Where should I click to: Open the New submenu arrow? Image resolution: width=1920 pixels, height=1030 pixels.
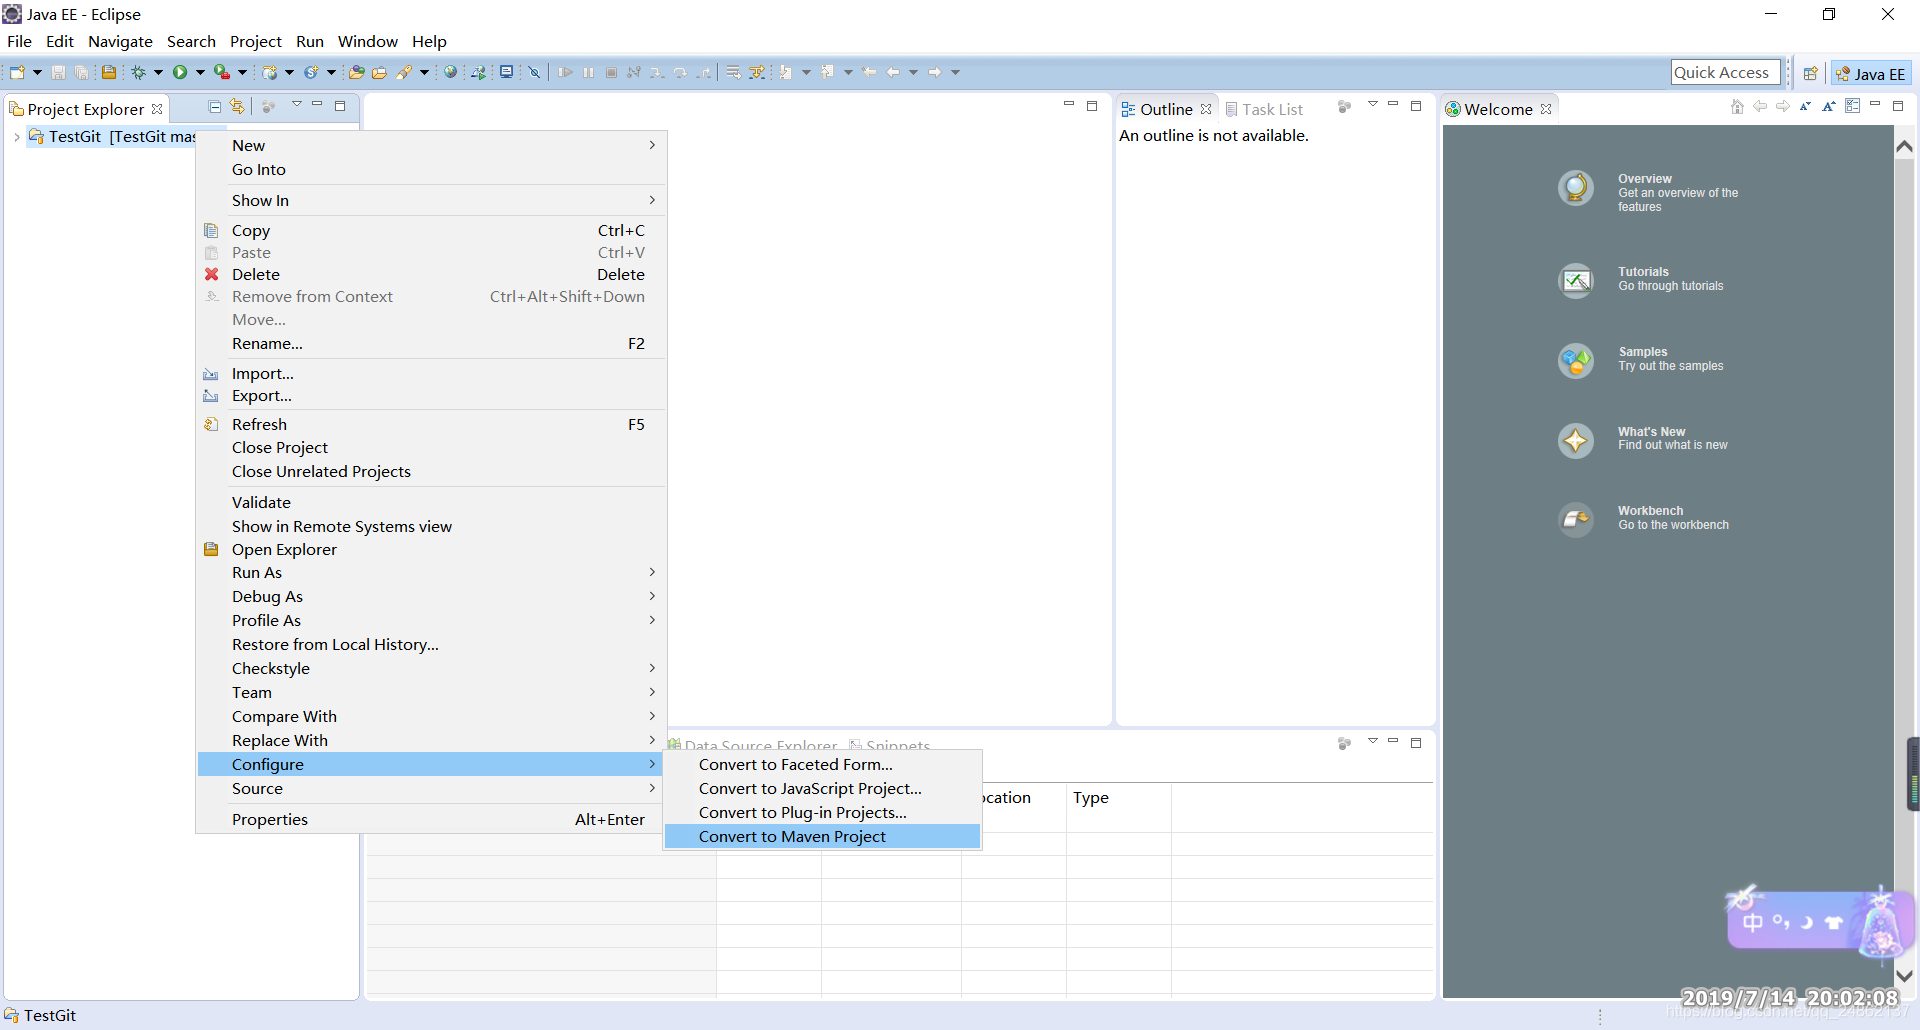point(652,145)
